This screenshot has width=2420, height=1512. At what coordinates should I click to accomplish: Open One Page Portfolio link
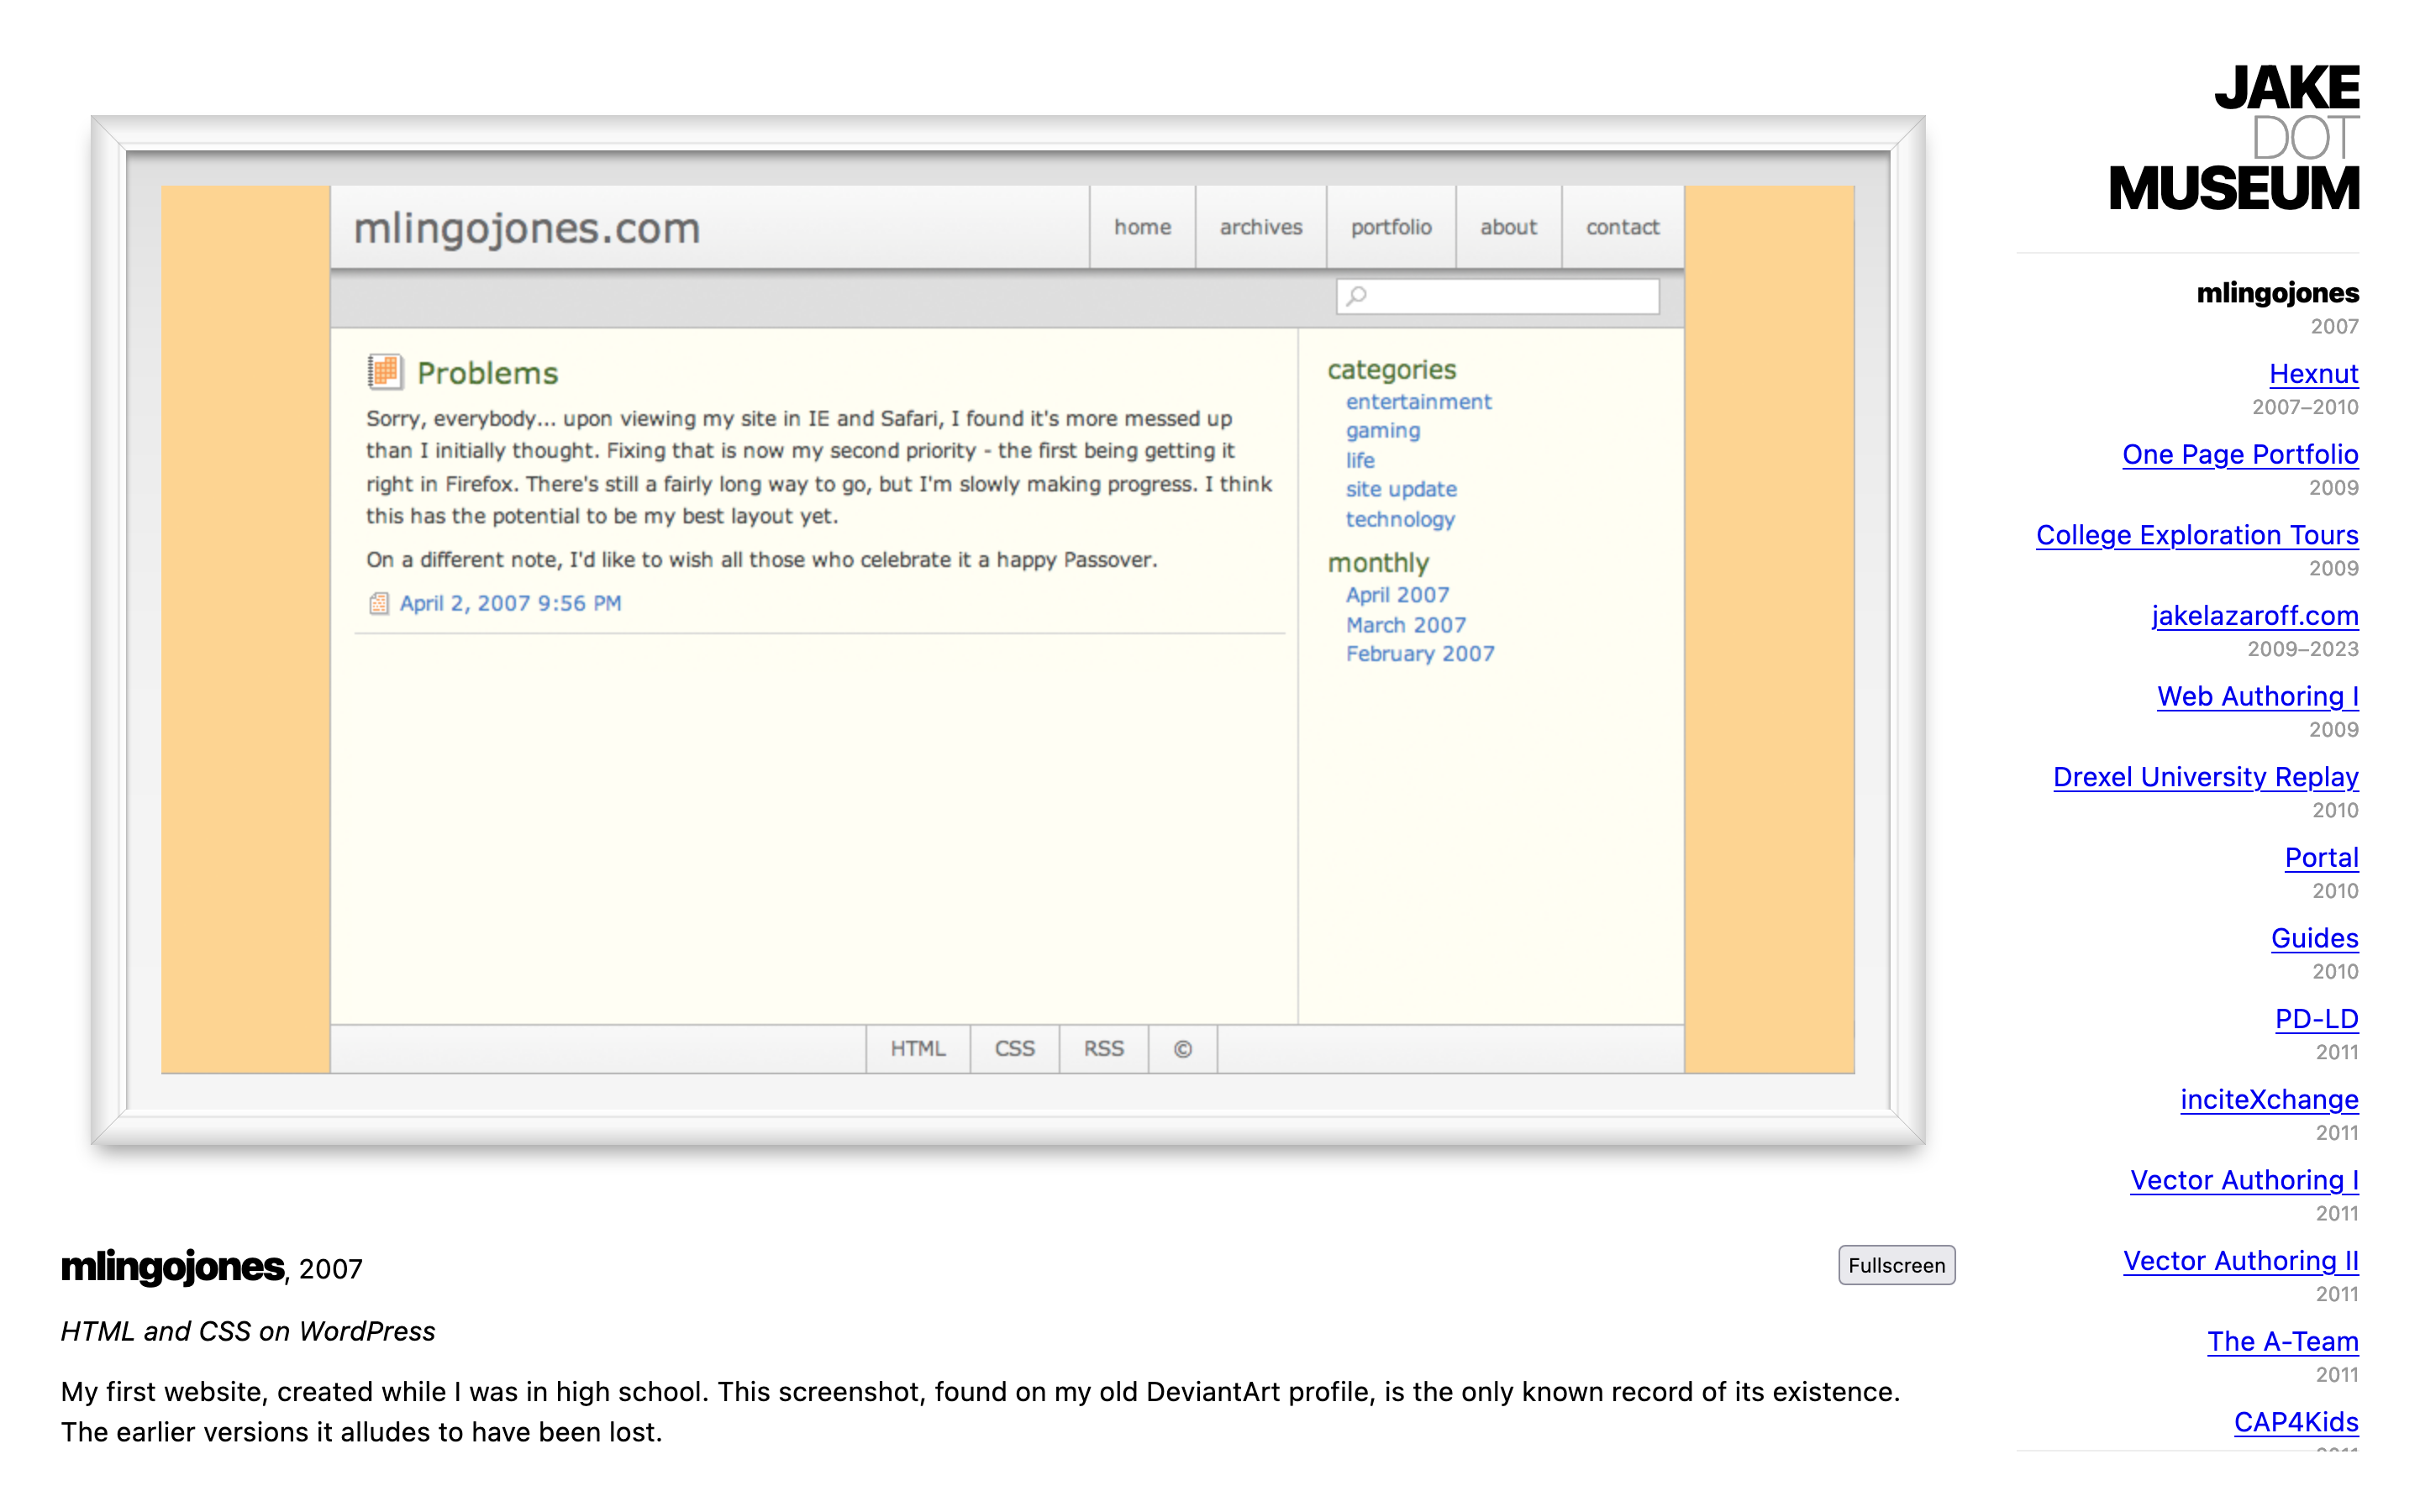tap(2239, 455)
